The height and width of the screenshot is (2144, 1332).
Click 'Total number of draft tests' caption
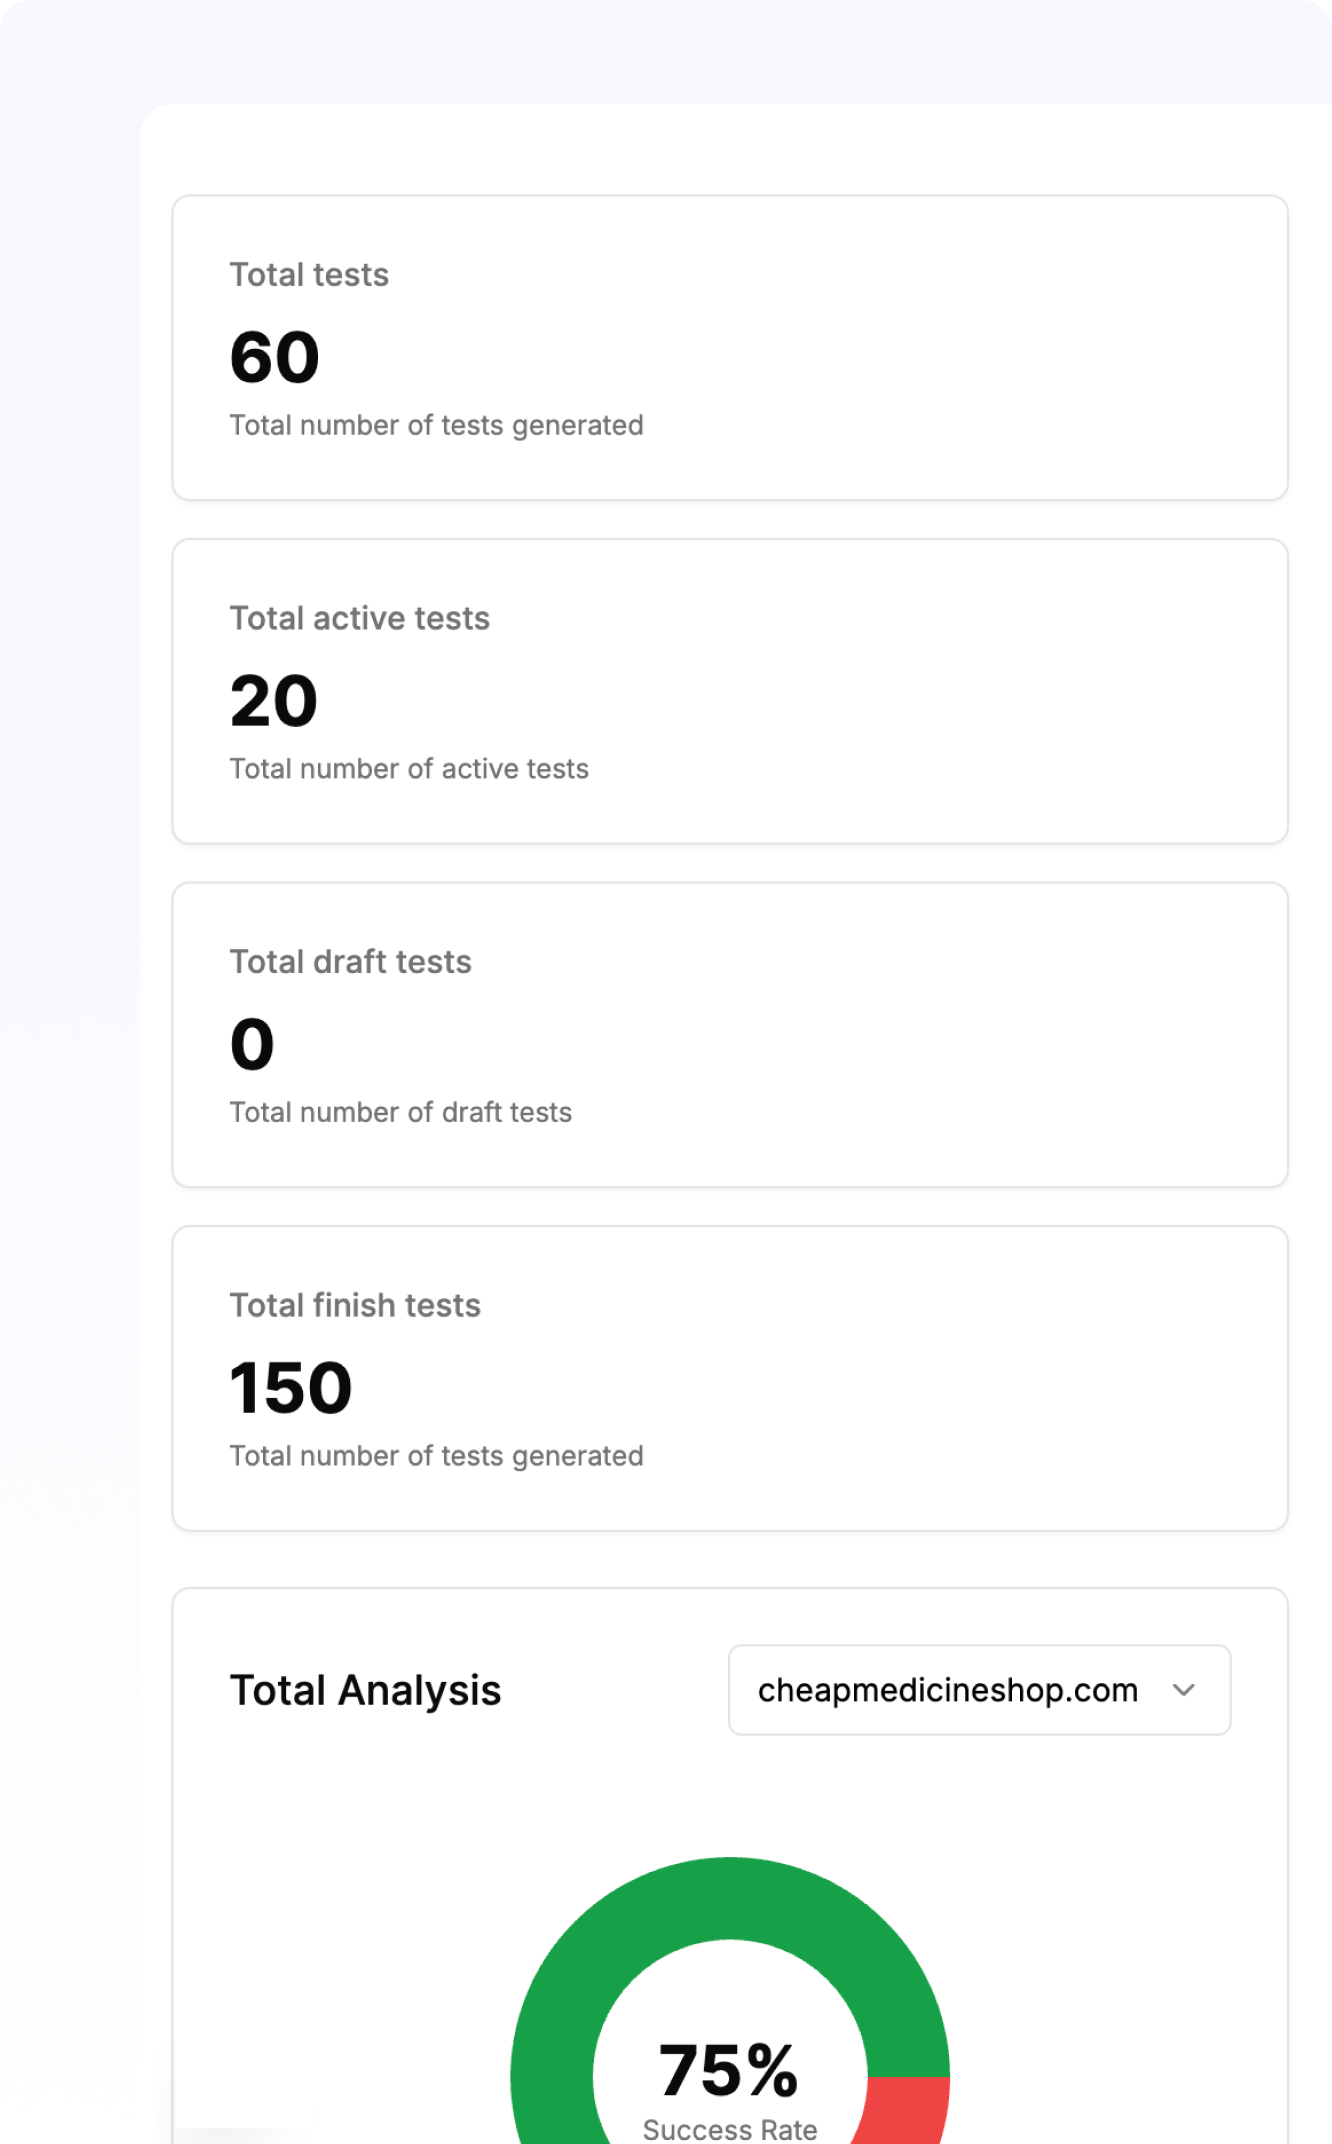pos(401,1112)
